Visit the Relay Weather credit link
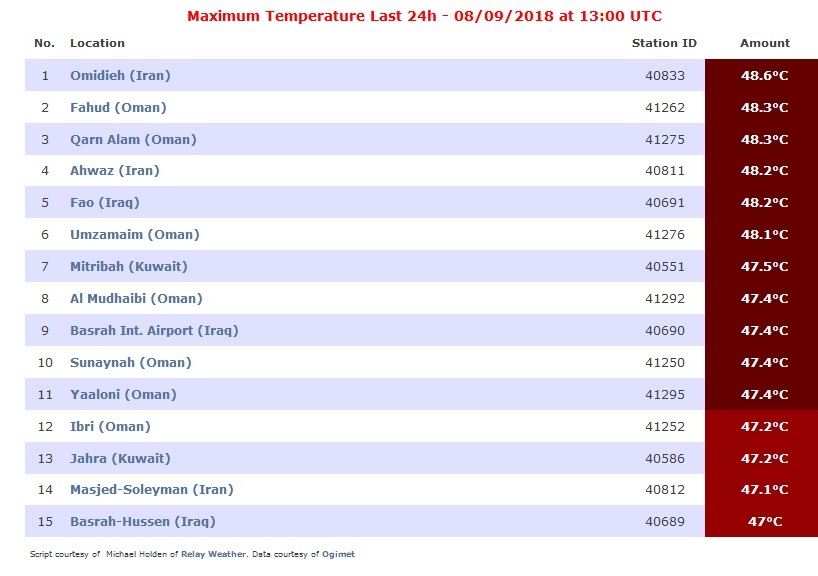This screenshot has height=576, width=818. [213, 554]
